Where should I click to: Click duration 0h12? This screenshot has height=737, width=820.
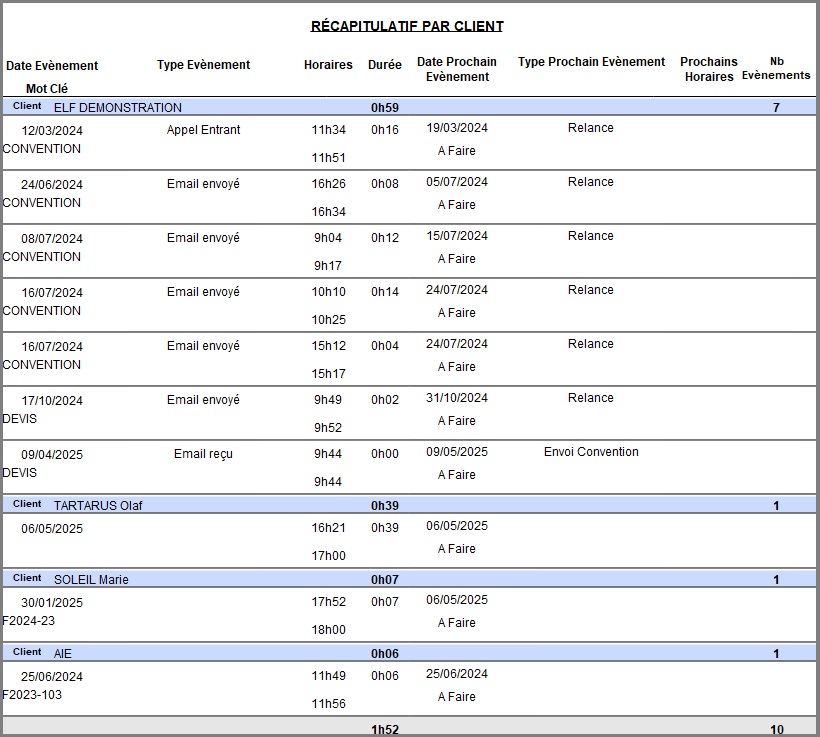coord(385,237)
